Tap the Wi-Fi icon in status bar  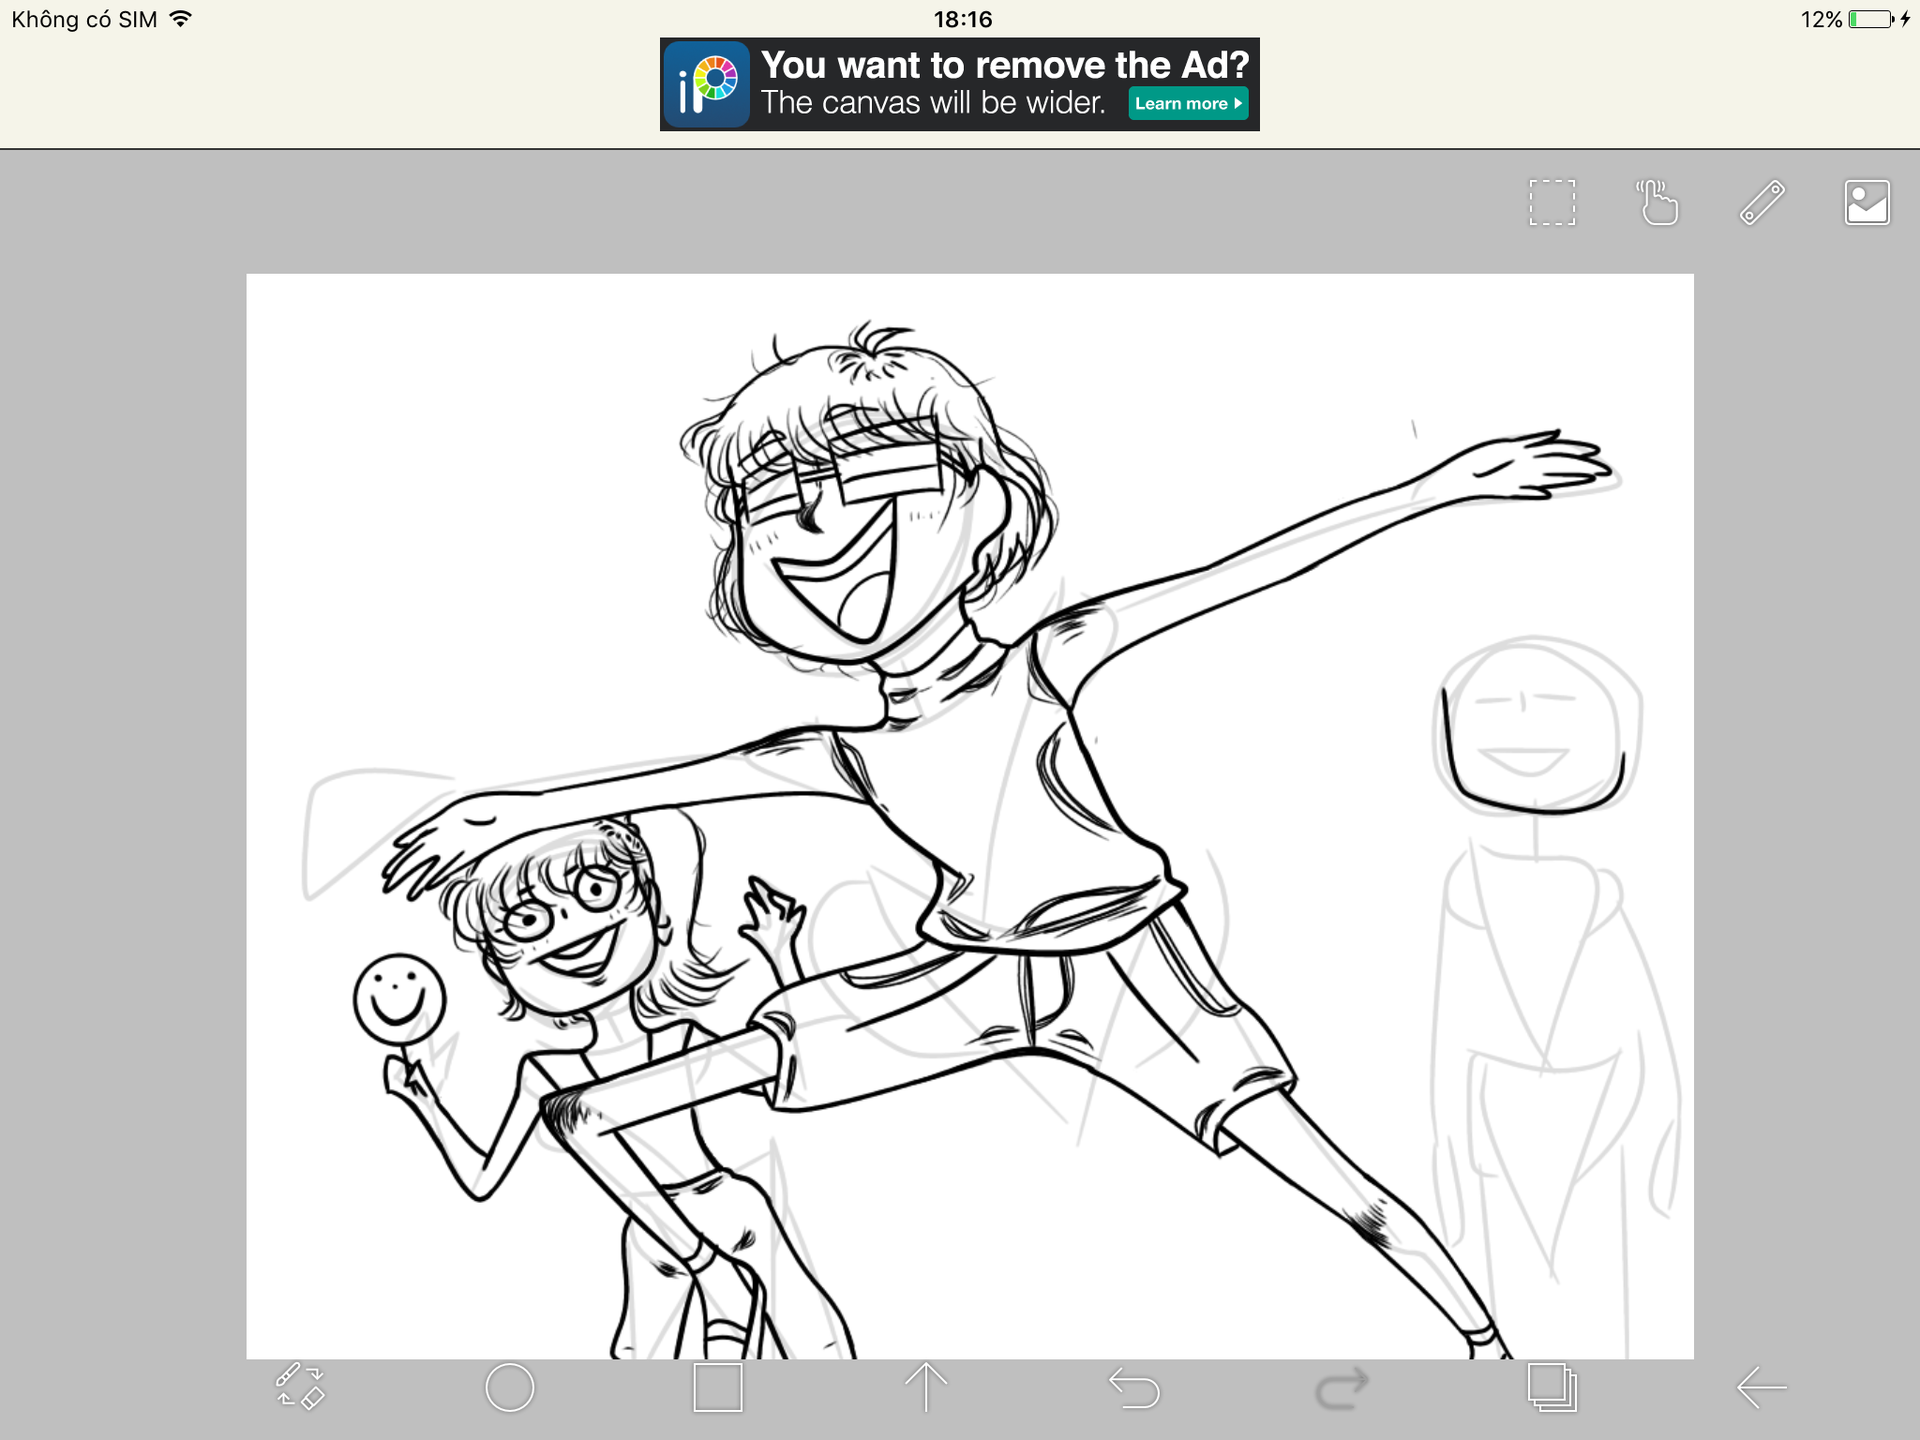click(180, 19)
